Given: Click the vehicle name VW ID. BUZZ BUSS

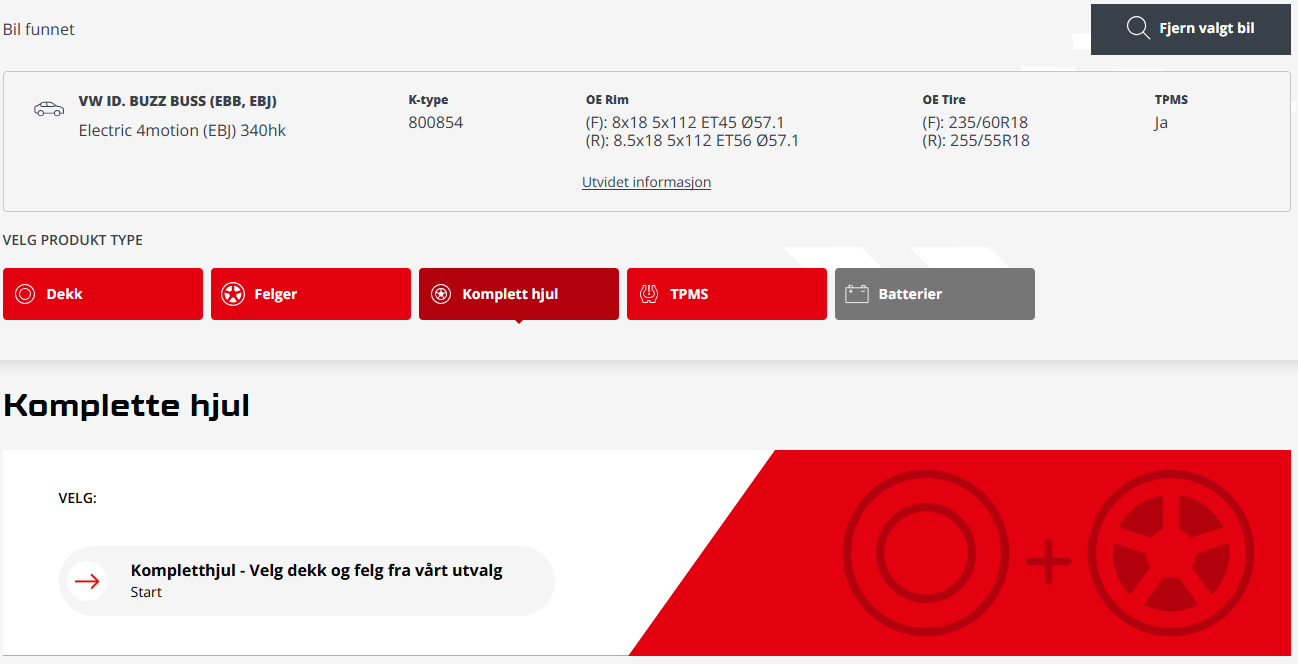Looking at the screenshot, I should 178,101.
